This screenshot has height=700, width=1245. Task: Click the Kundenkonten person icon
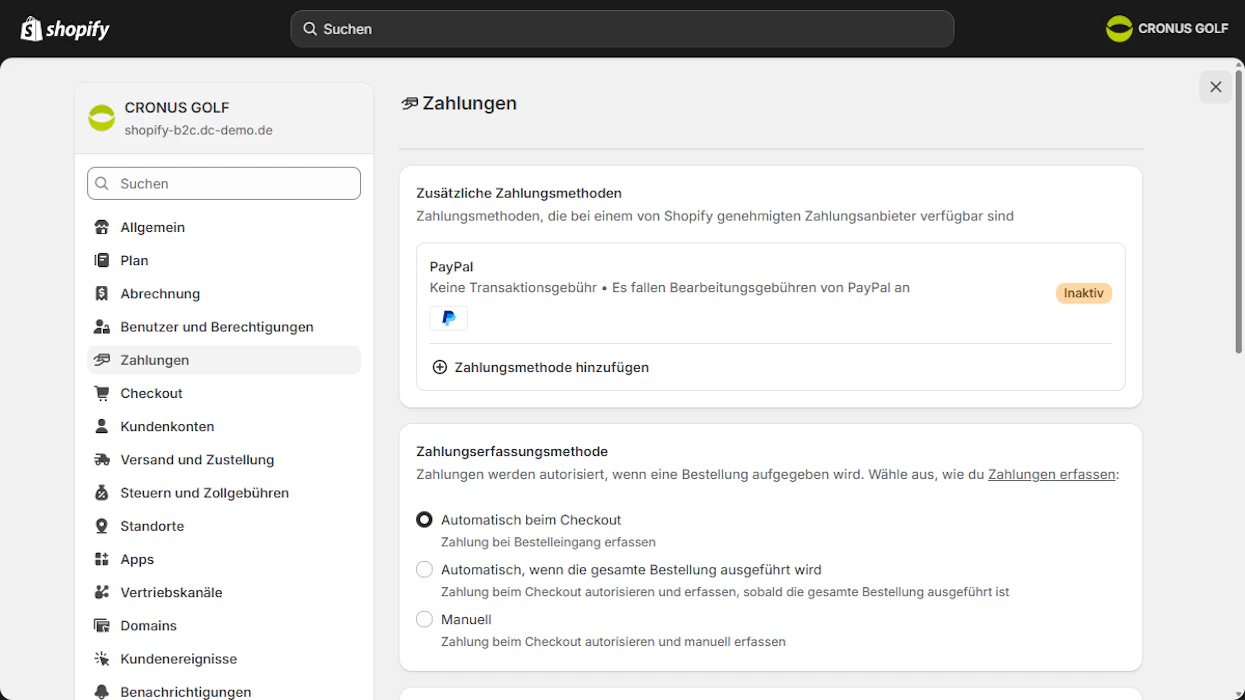pyautogui.click(x=101, y=426)
